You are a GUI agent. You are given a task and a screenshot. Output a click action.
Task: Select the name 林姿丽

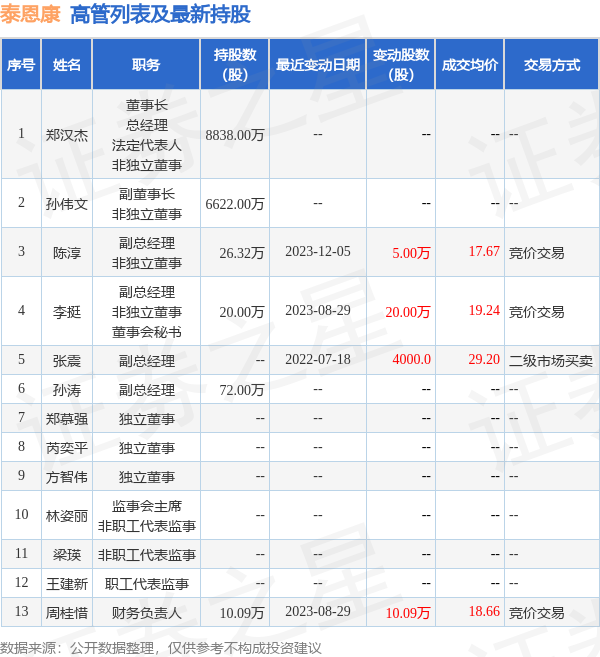click(x=67, y=516)
